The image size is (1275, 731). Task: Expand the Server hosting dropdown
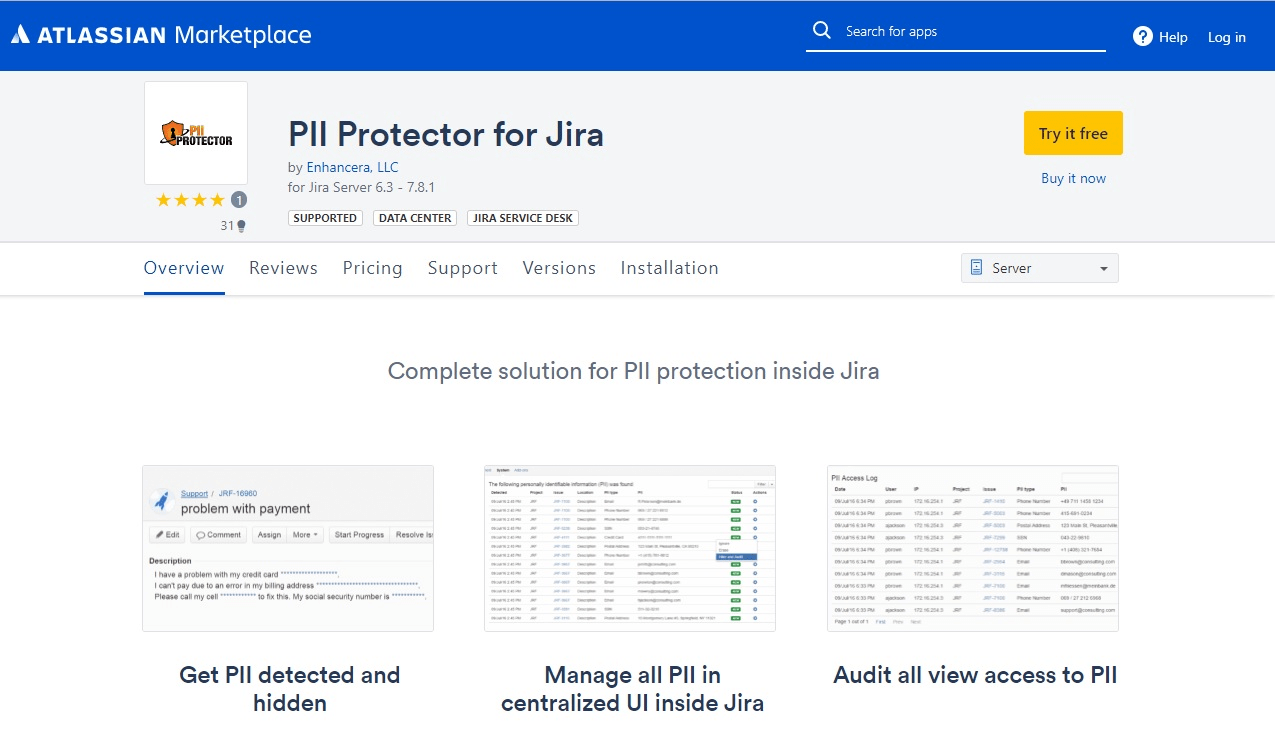pyautogui.click(x=1038, y=267)
